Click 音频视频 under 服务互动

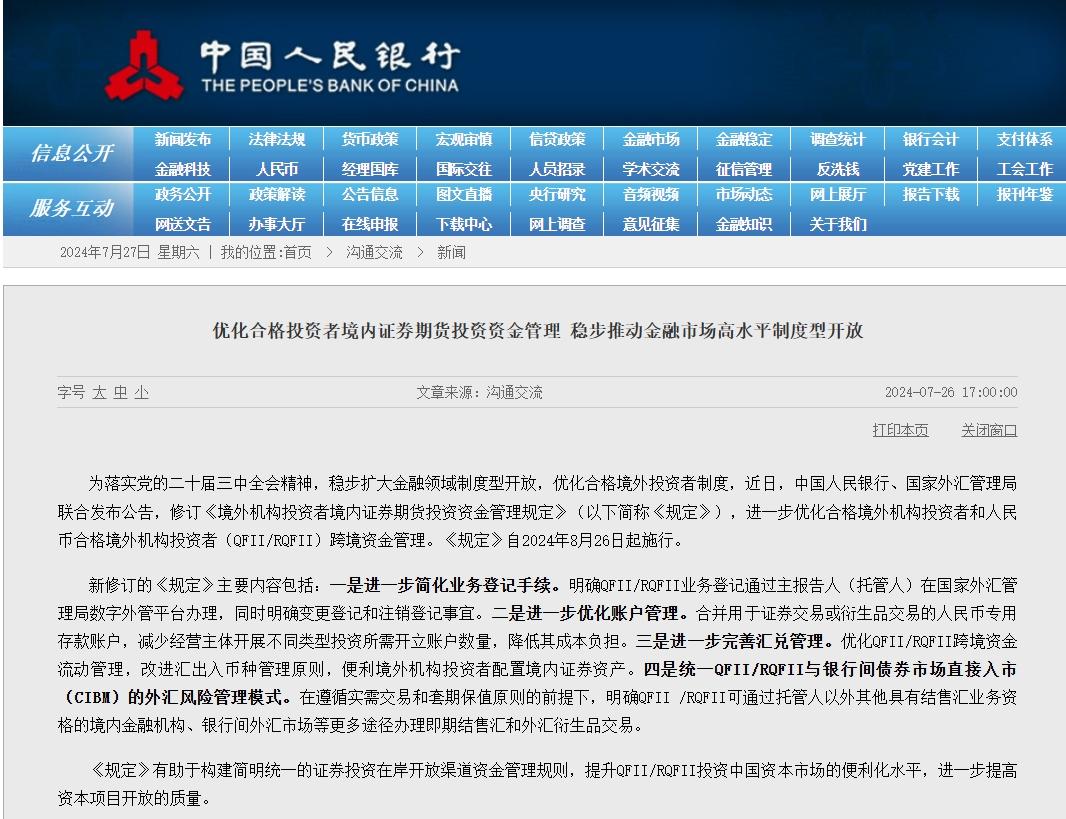(x=651, y=194)
